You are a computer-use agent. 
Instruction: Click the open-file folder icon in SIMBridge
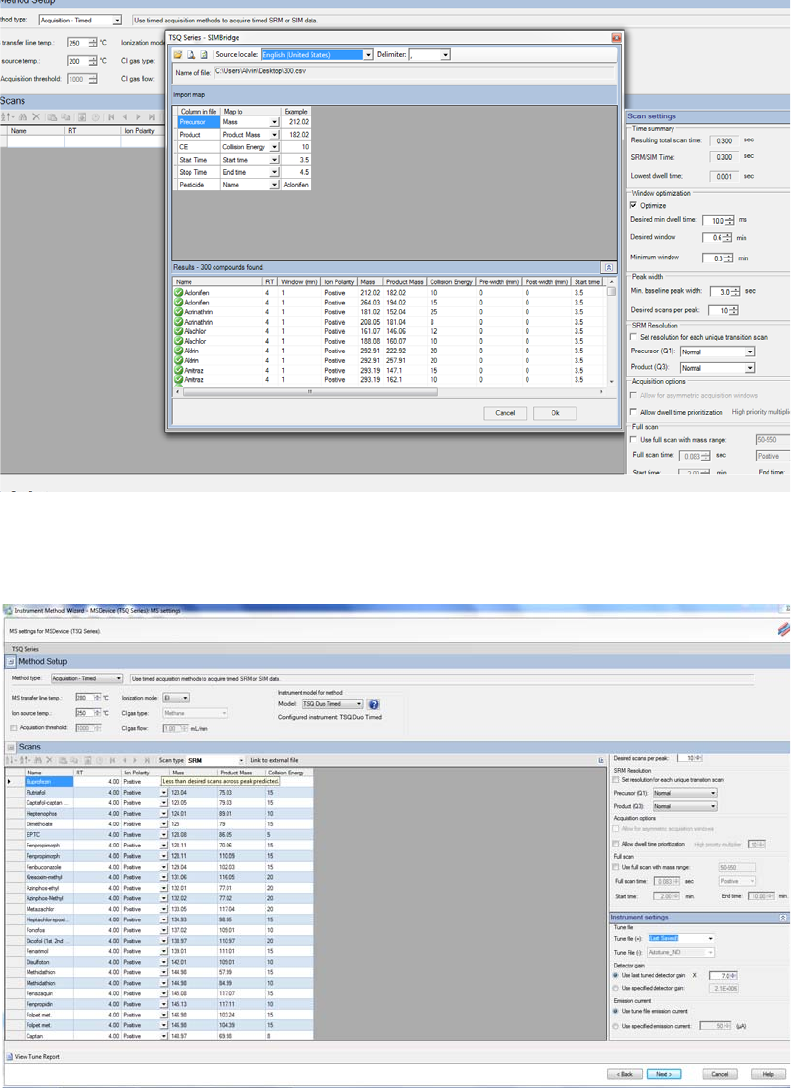pos(178,55)
